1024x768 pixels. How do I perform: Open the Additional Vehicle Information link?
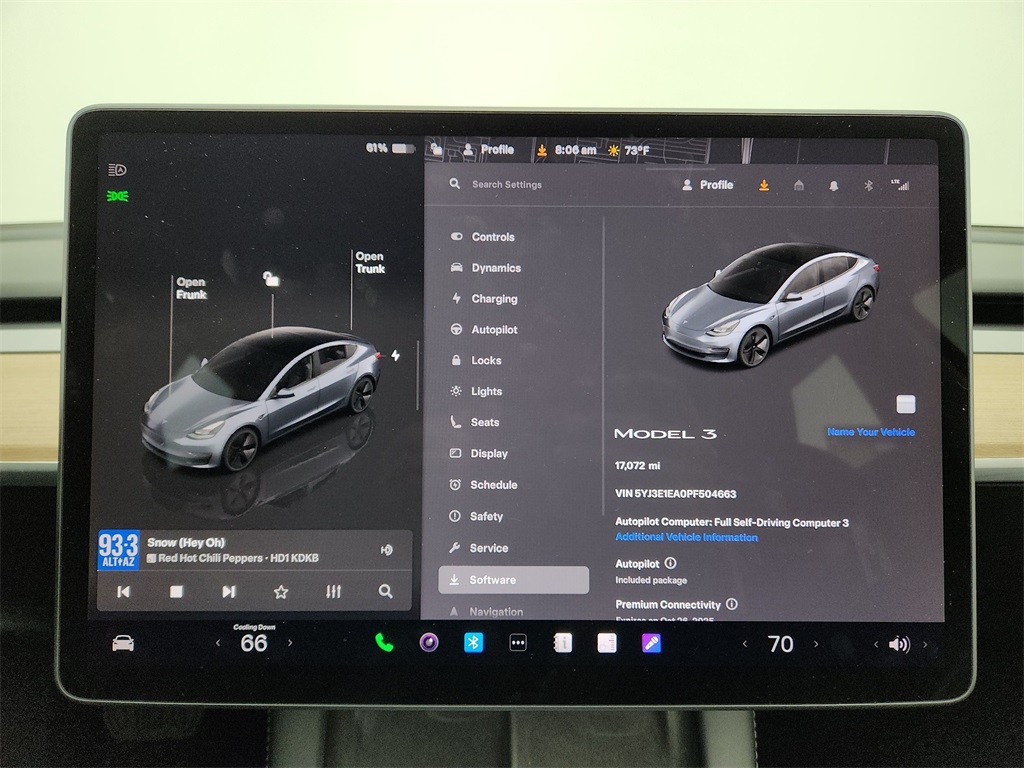coord(686,537)
